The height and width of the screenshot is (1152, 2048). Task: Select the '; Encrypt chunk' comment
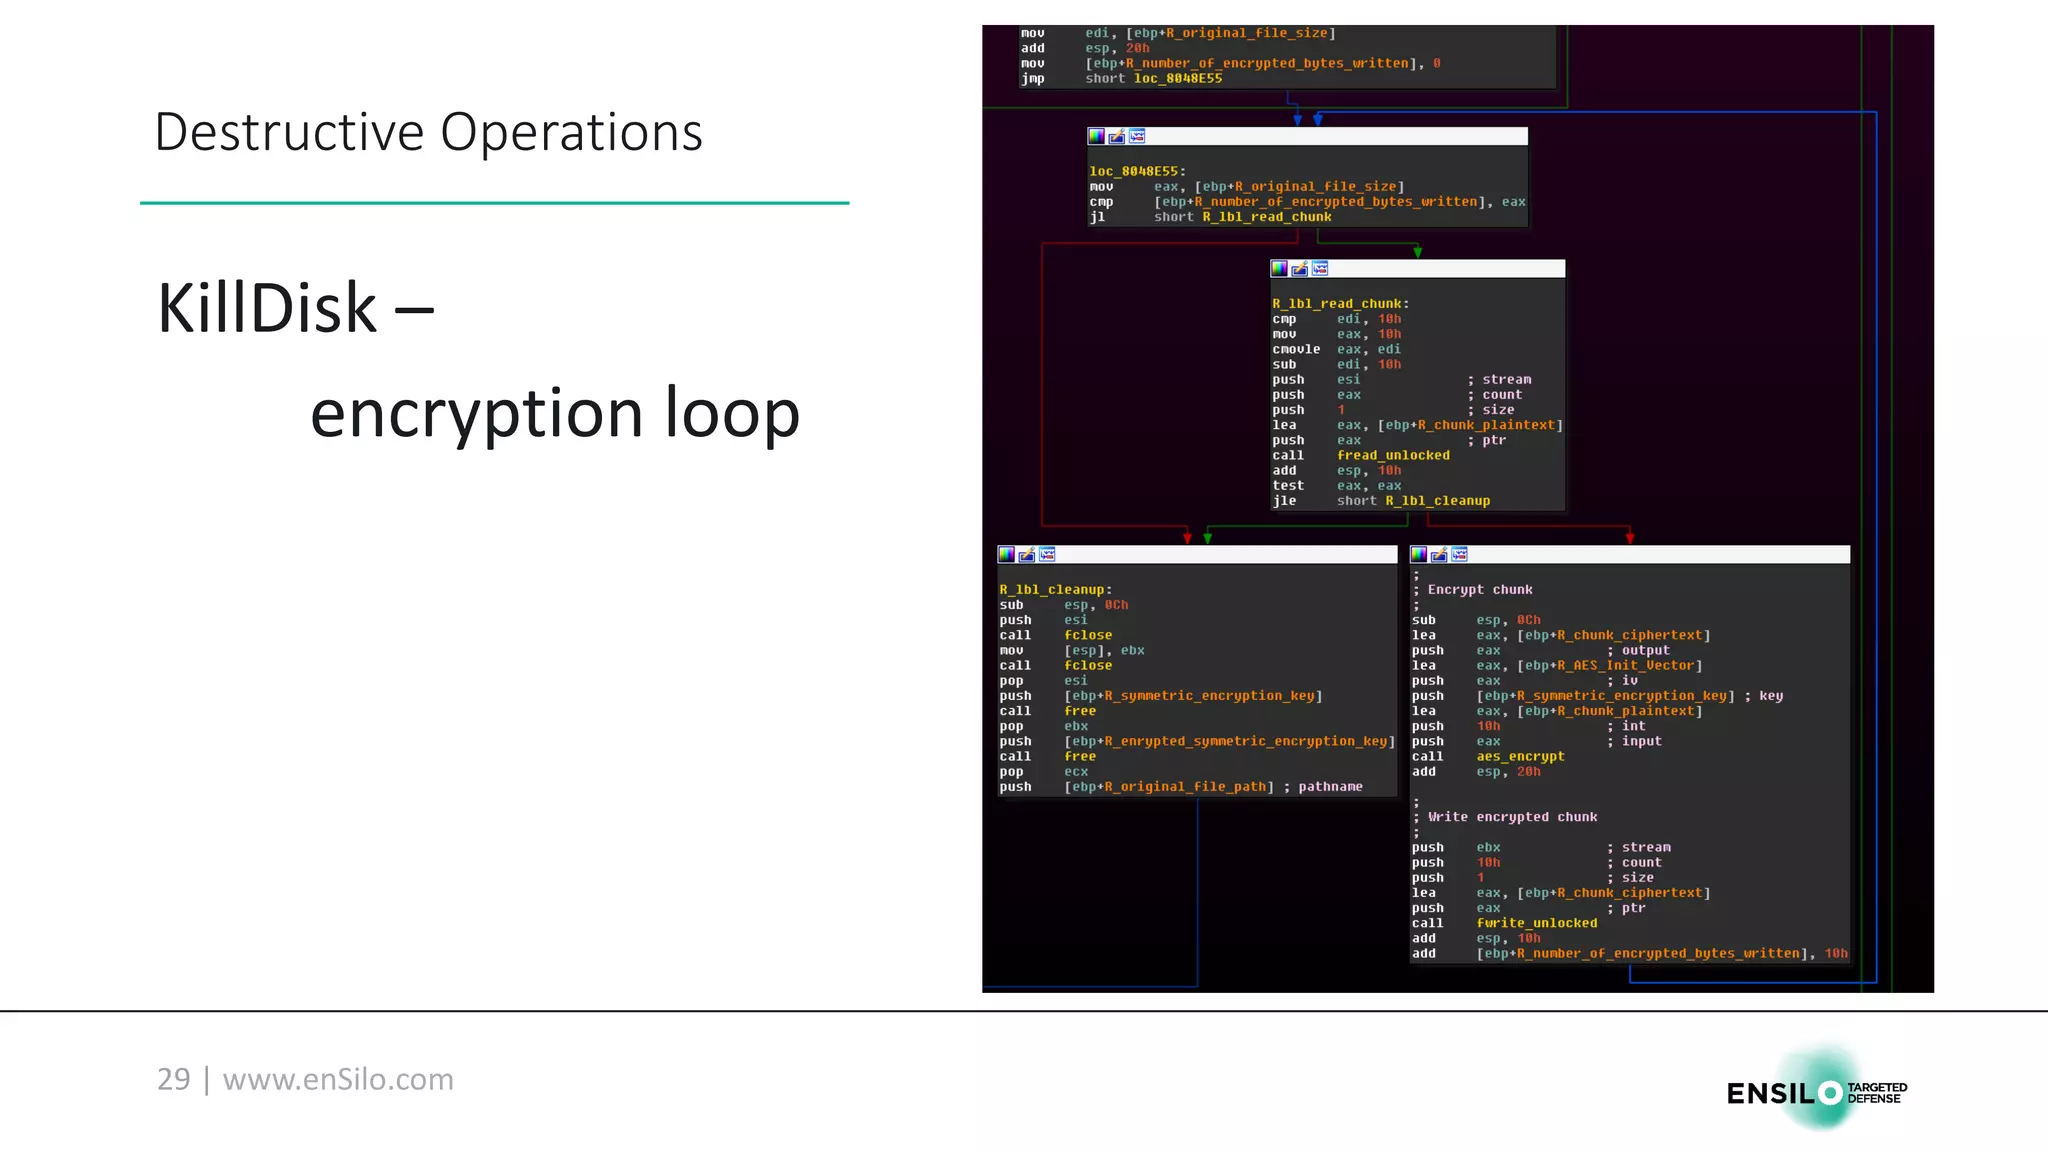pyautogui.click(x=1472, y=590)
